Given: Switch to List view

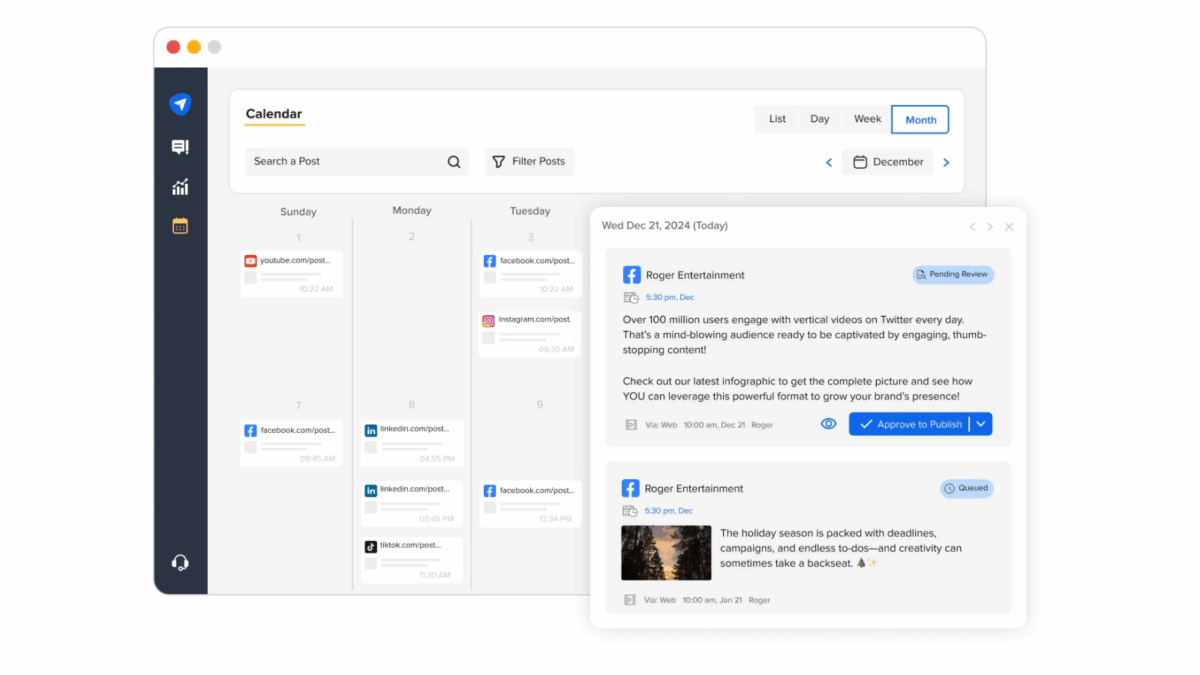Looking at the screenshot, I should (777, 119).
